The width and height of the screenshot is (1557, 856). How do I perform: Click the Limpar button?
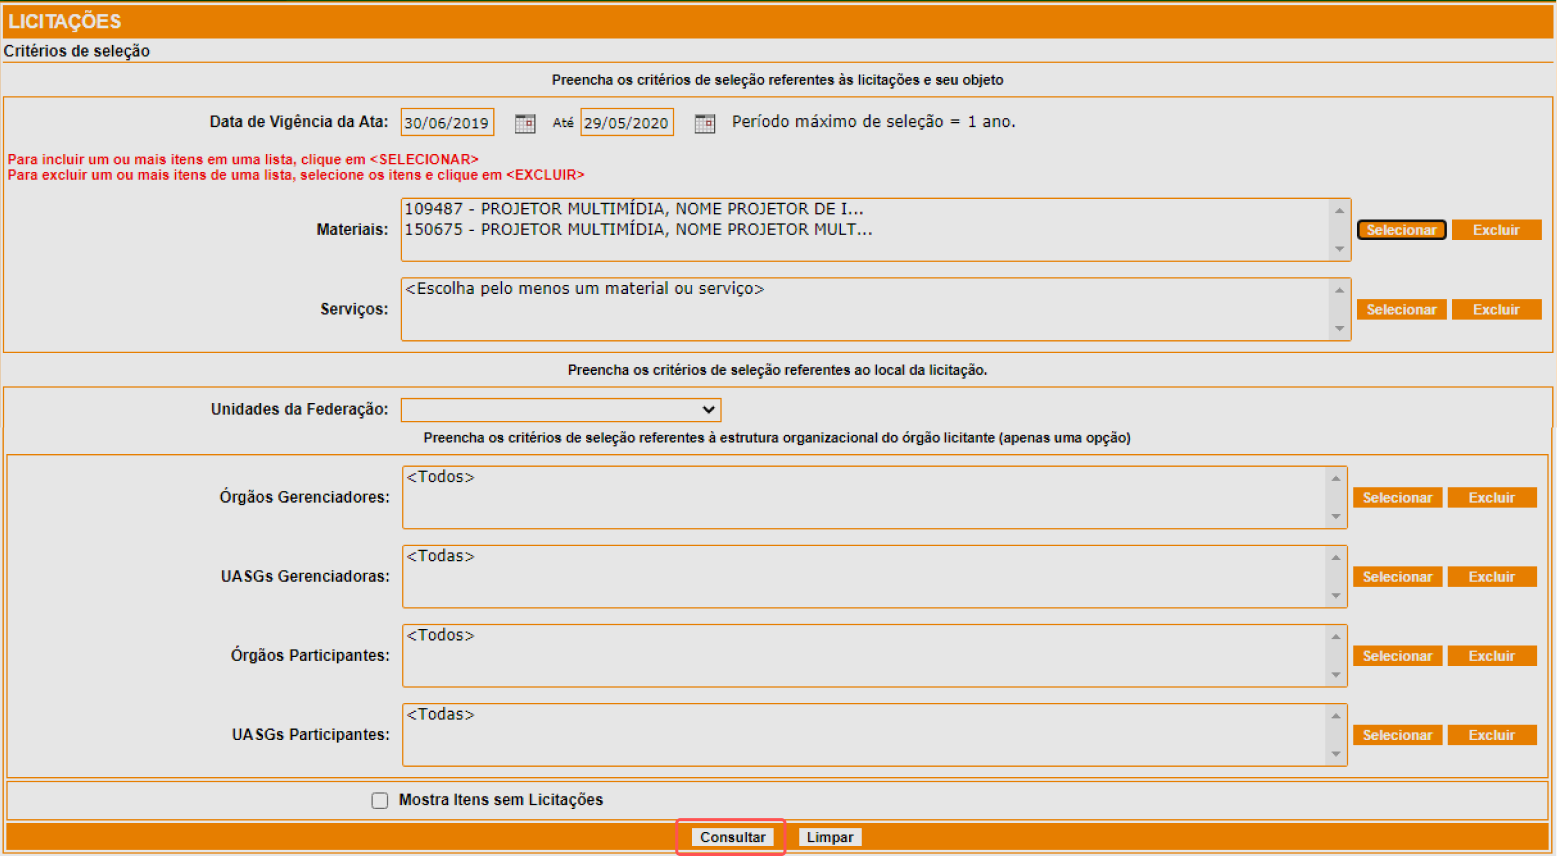pos(830,838)
